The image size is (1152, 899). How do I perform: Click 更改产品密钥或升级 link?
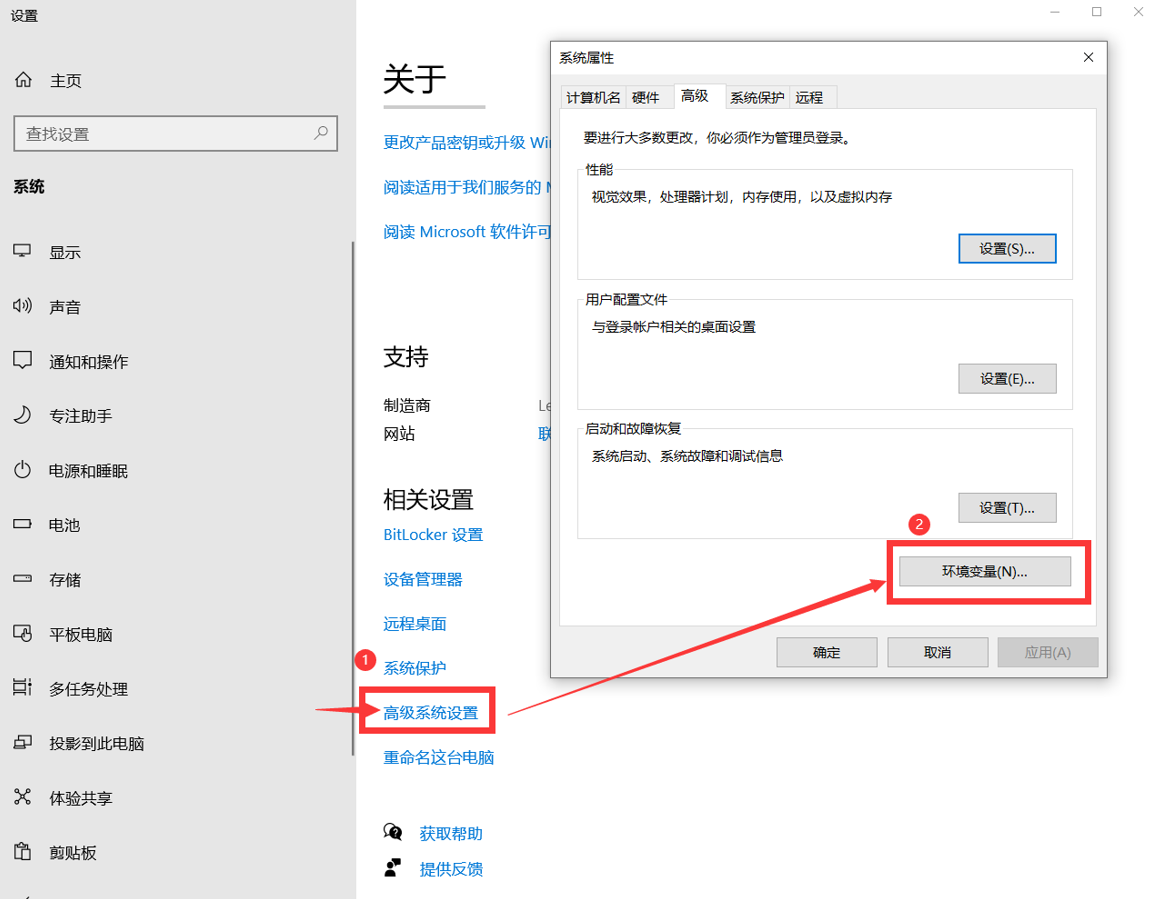[x=467, y=142]
